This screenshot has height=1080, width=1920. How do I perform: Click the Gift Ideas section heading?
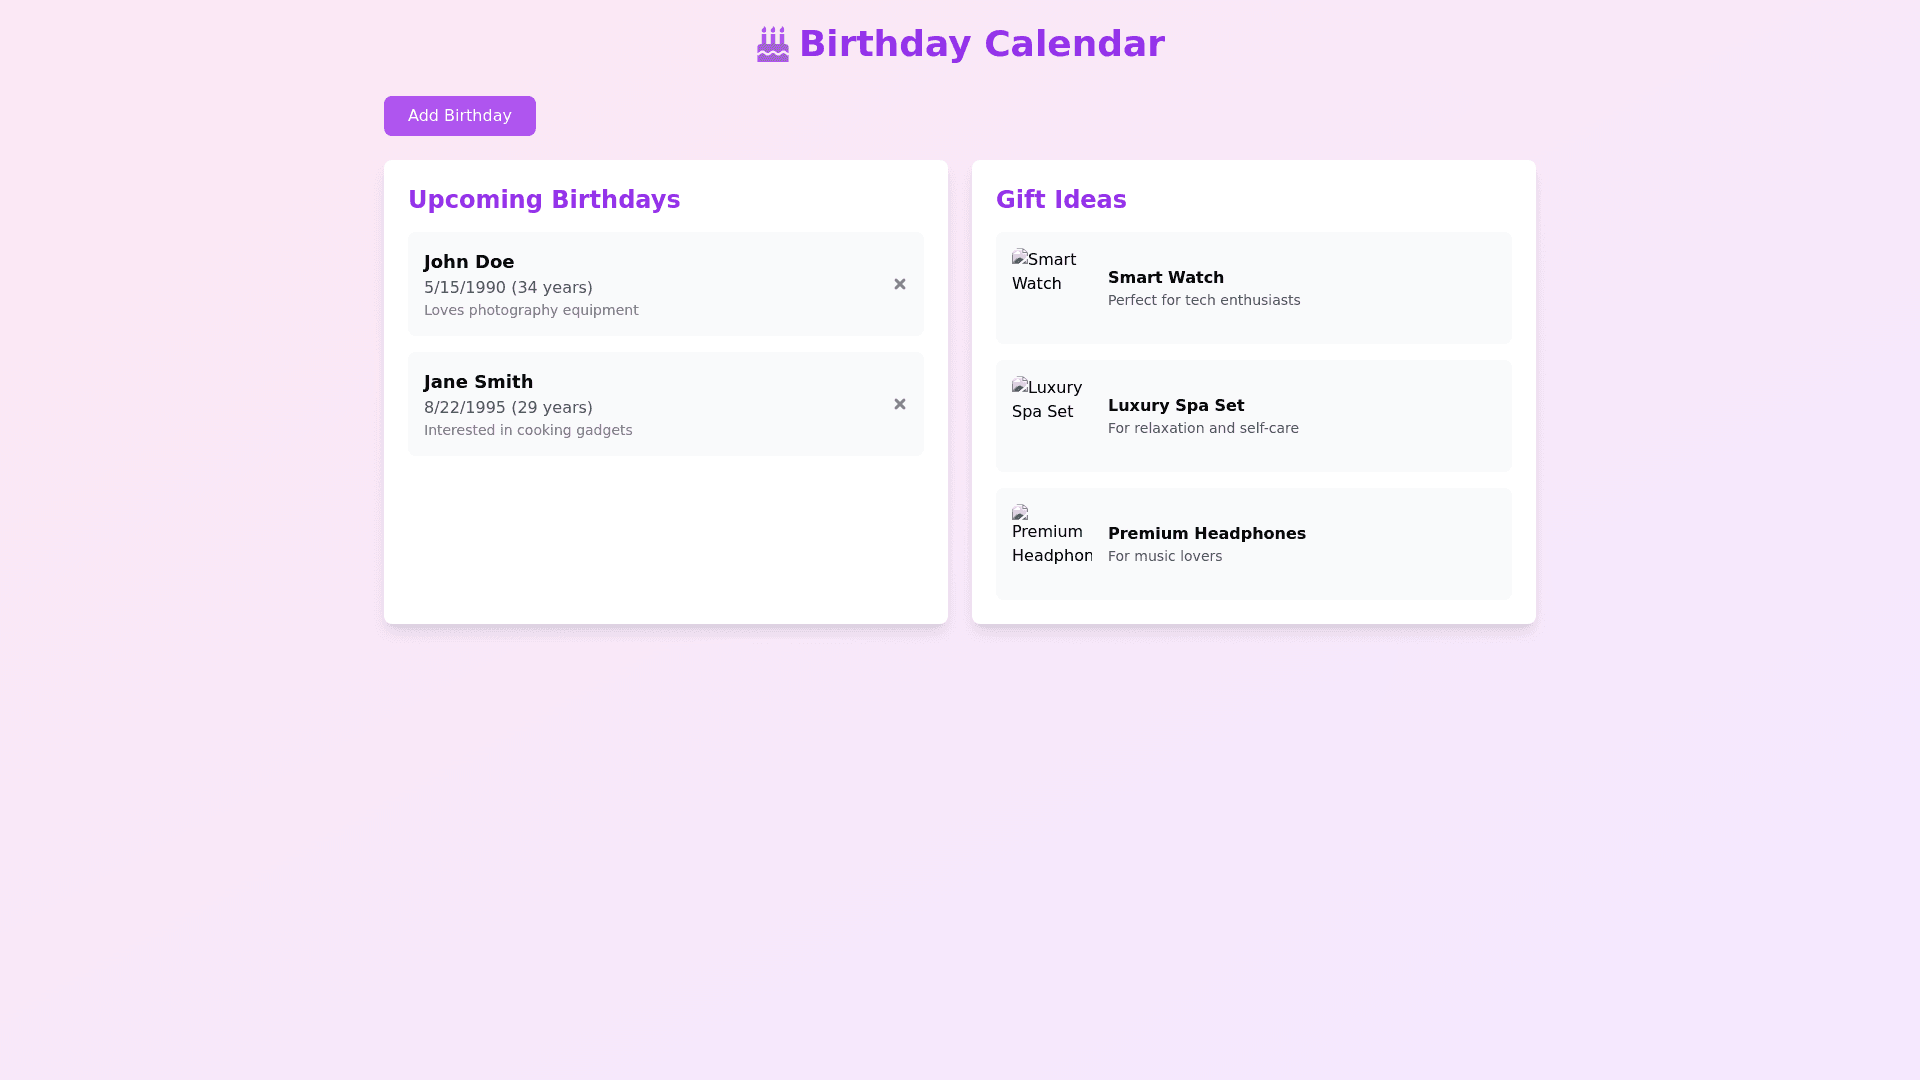tap(1060, 200)
